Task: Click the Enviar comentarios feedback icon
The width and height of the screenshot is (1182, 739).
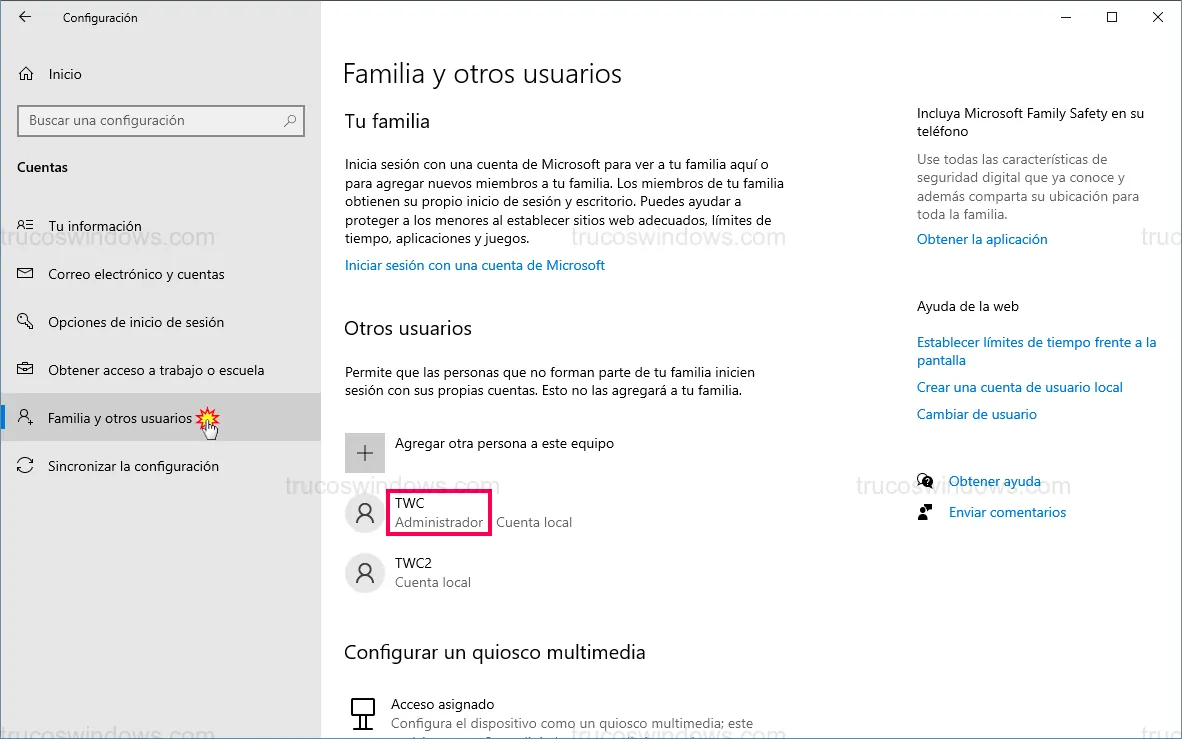Action: coord(925,513)
